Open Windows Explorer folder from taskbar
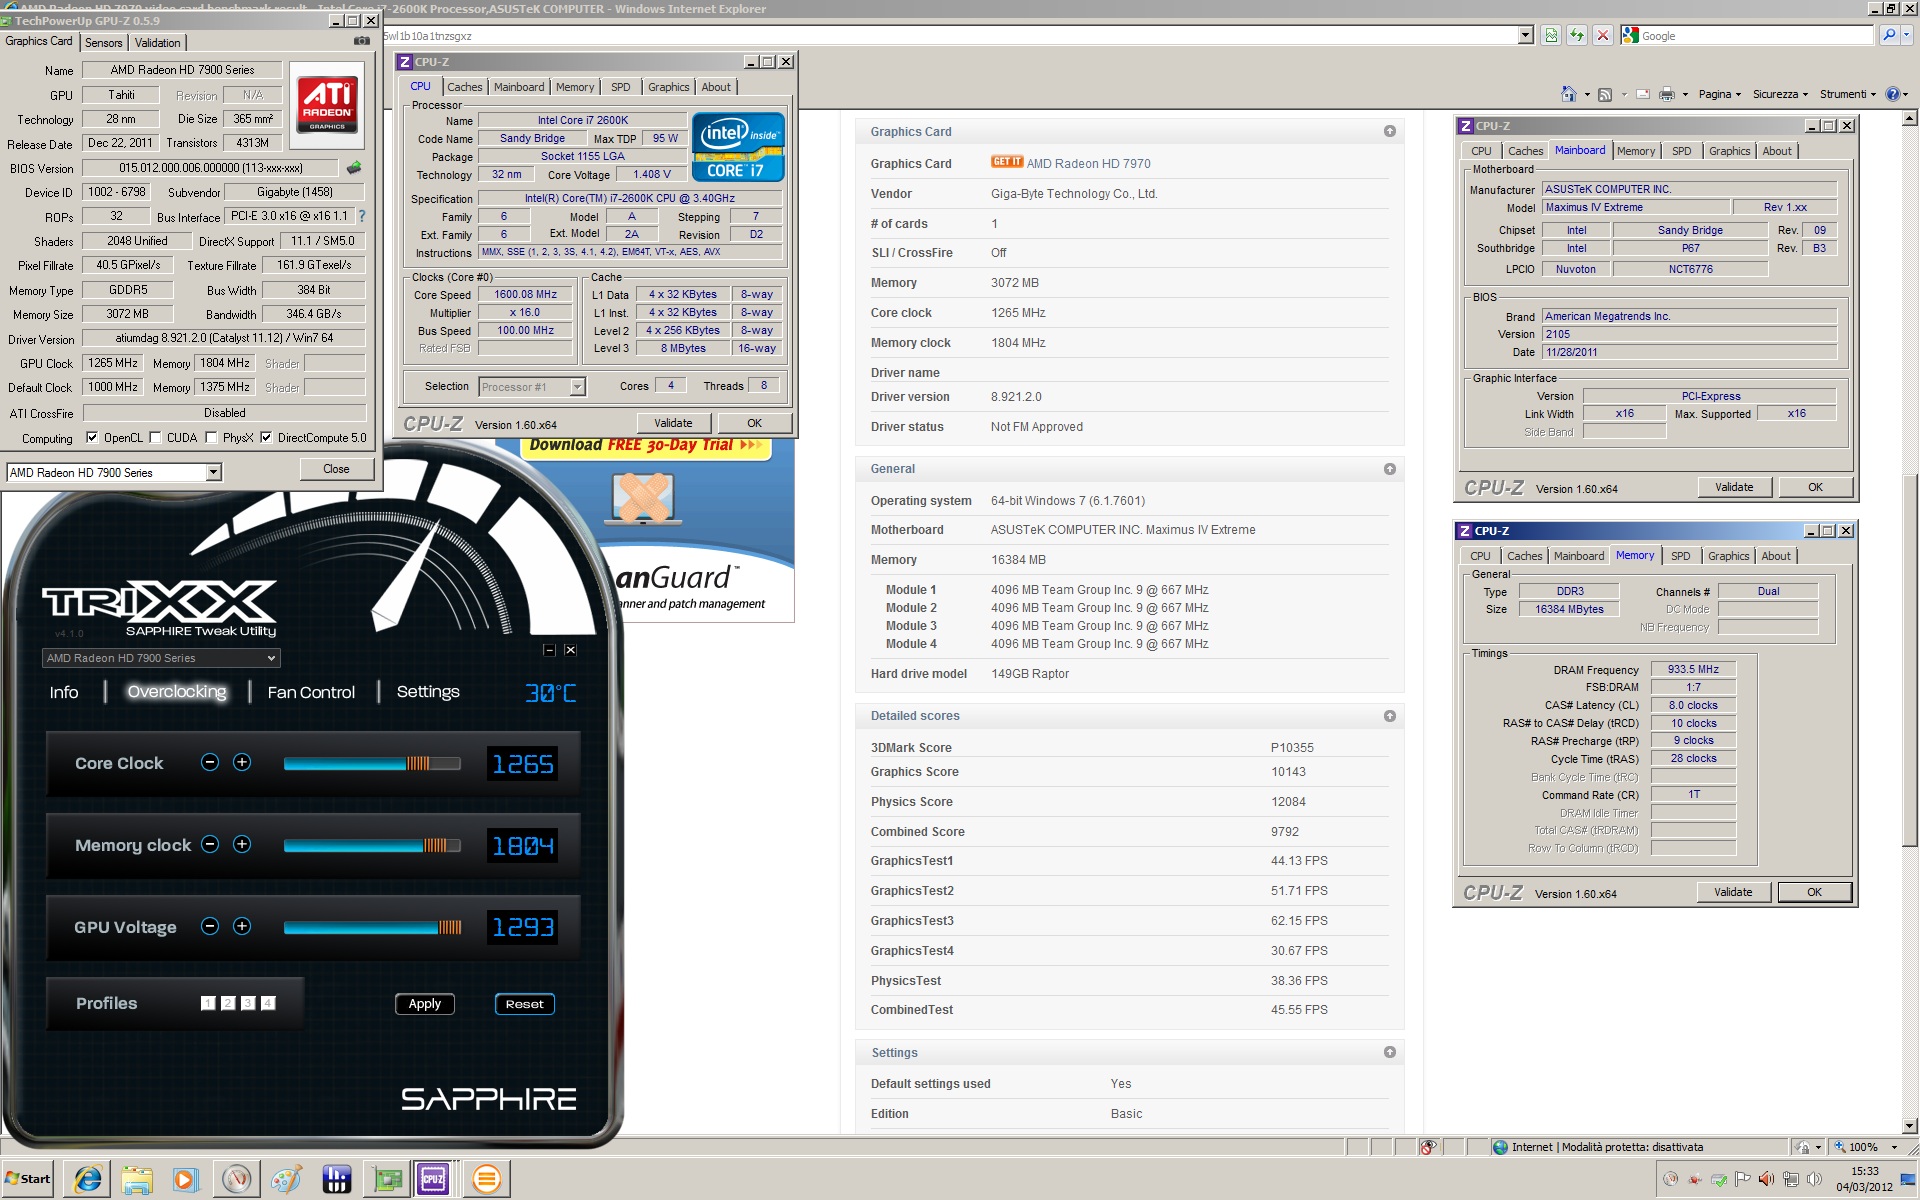This screenshot has height=1200, width=1920. point(137,1179)
